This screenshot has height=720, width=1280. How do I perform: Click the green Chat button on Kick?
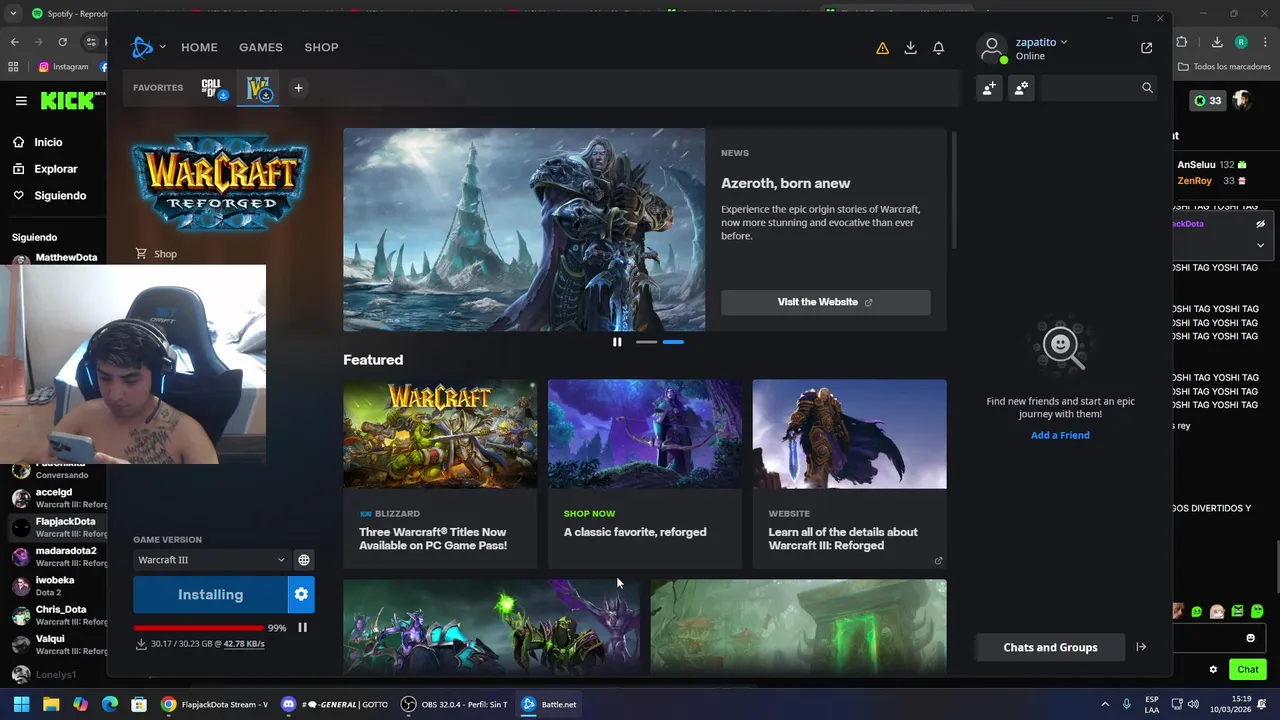coord(1248,670)
